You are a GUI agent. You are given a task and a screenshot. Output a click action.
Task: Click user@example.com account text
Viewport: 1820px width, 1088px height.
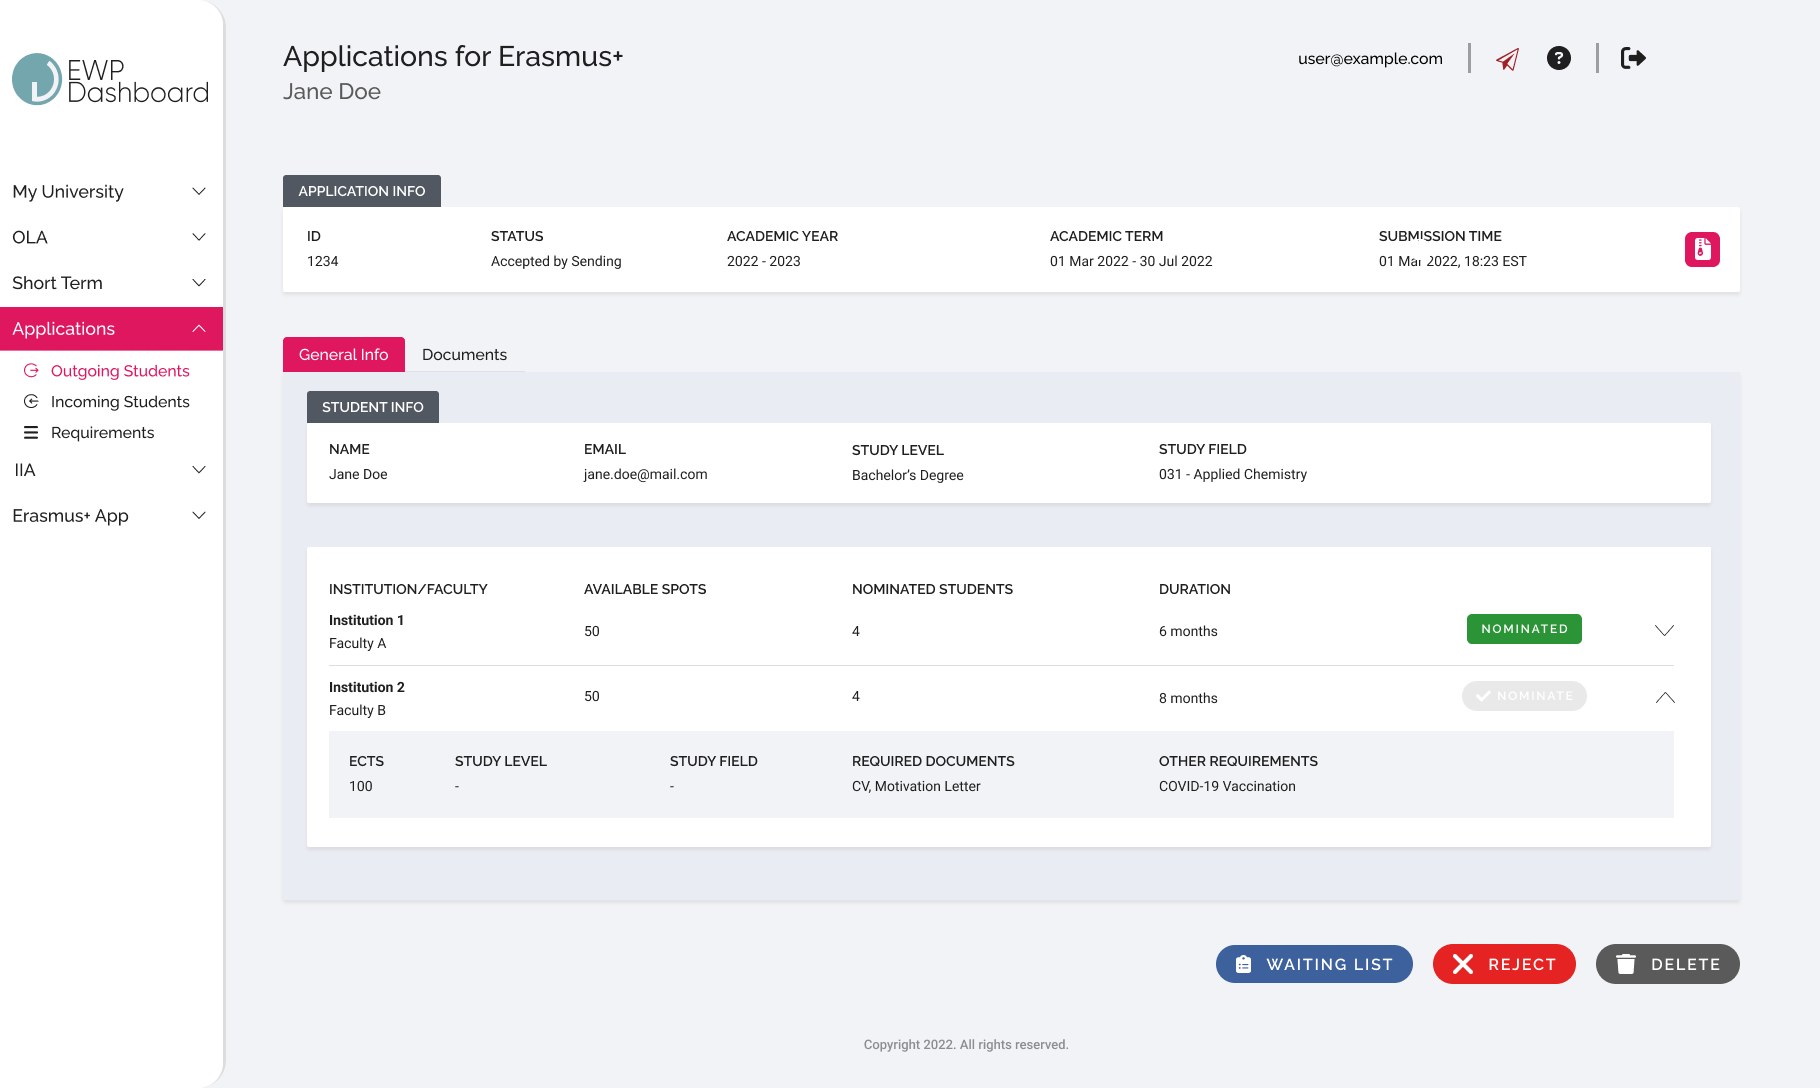pyautogui.click(x=1370, y=59)
